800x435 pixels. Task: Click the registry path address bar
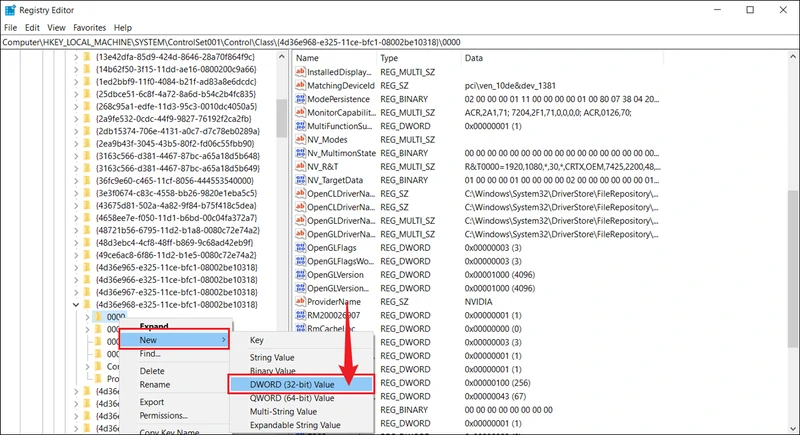point(400,43)
